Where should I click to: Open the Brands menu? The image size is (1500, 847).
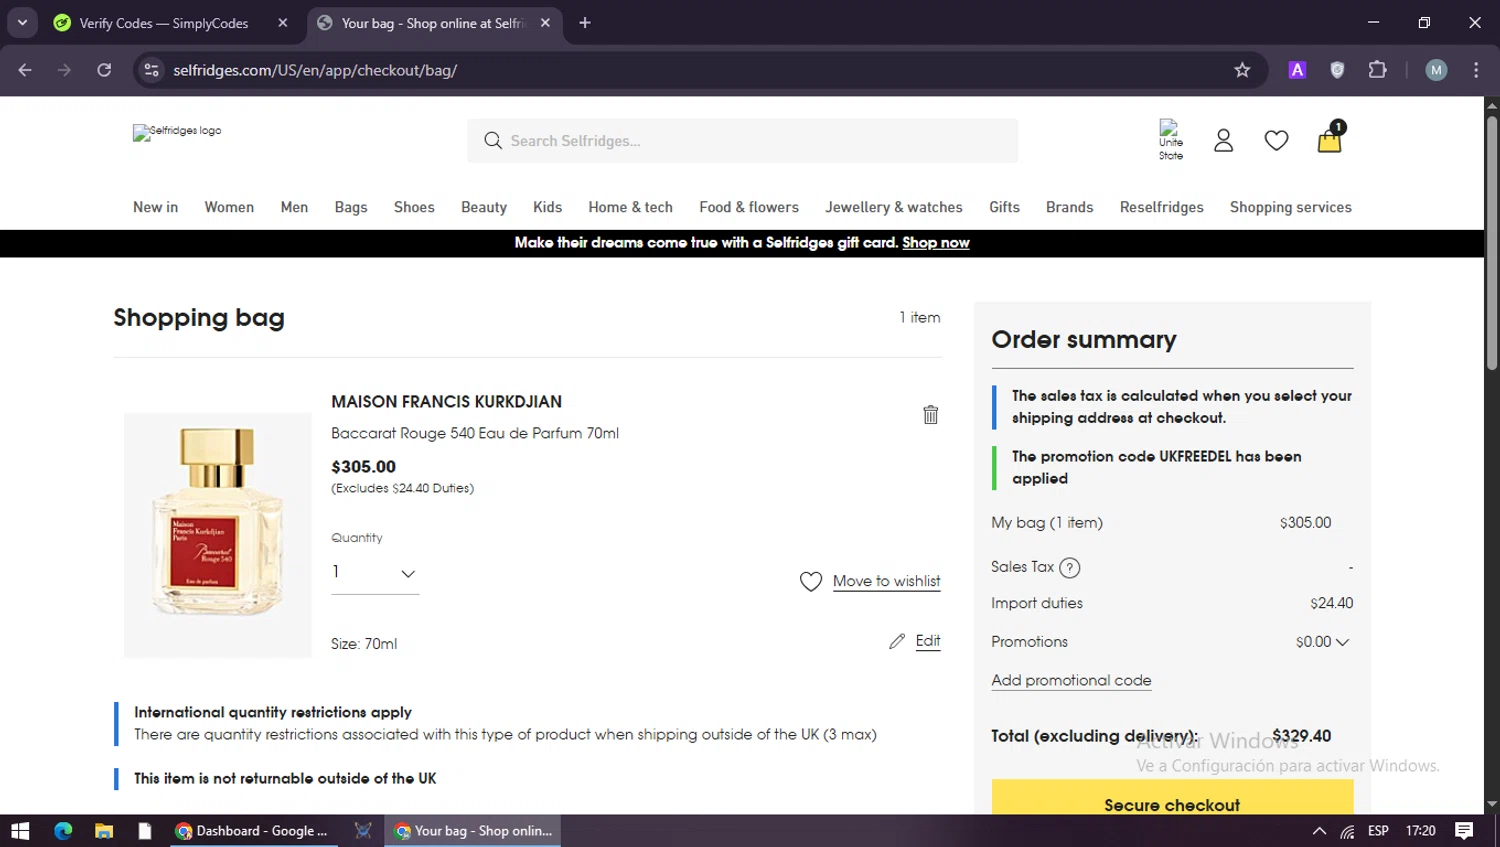pyautogui.click(x=1069, y=207)
